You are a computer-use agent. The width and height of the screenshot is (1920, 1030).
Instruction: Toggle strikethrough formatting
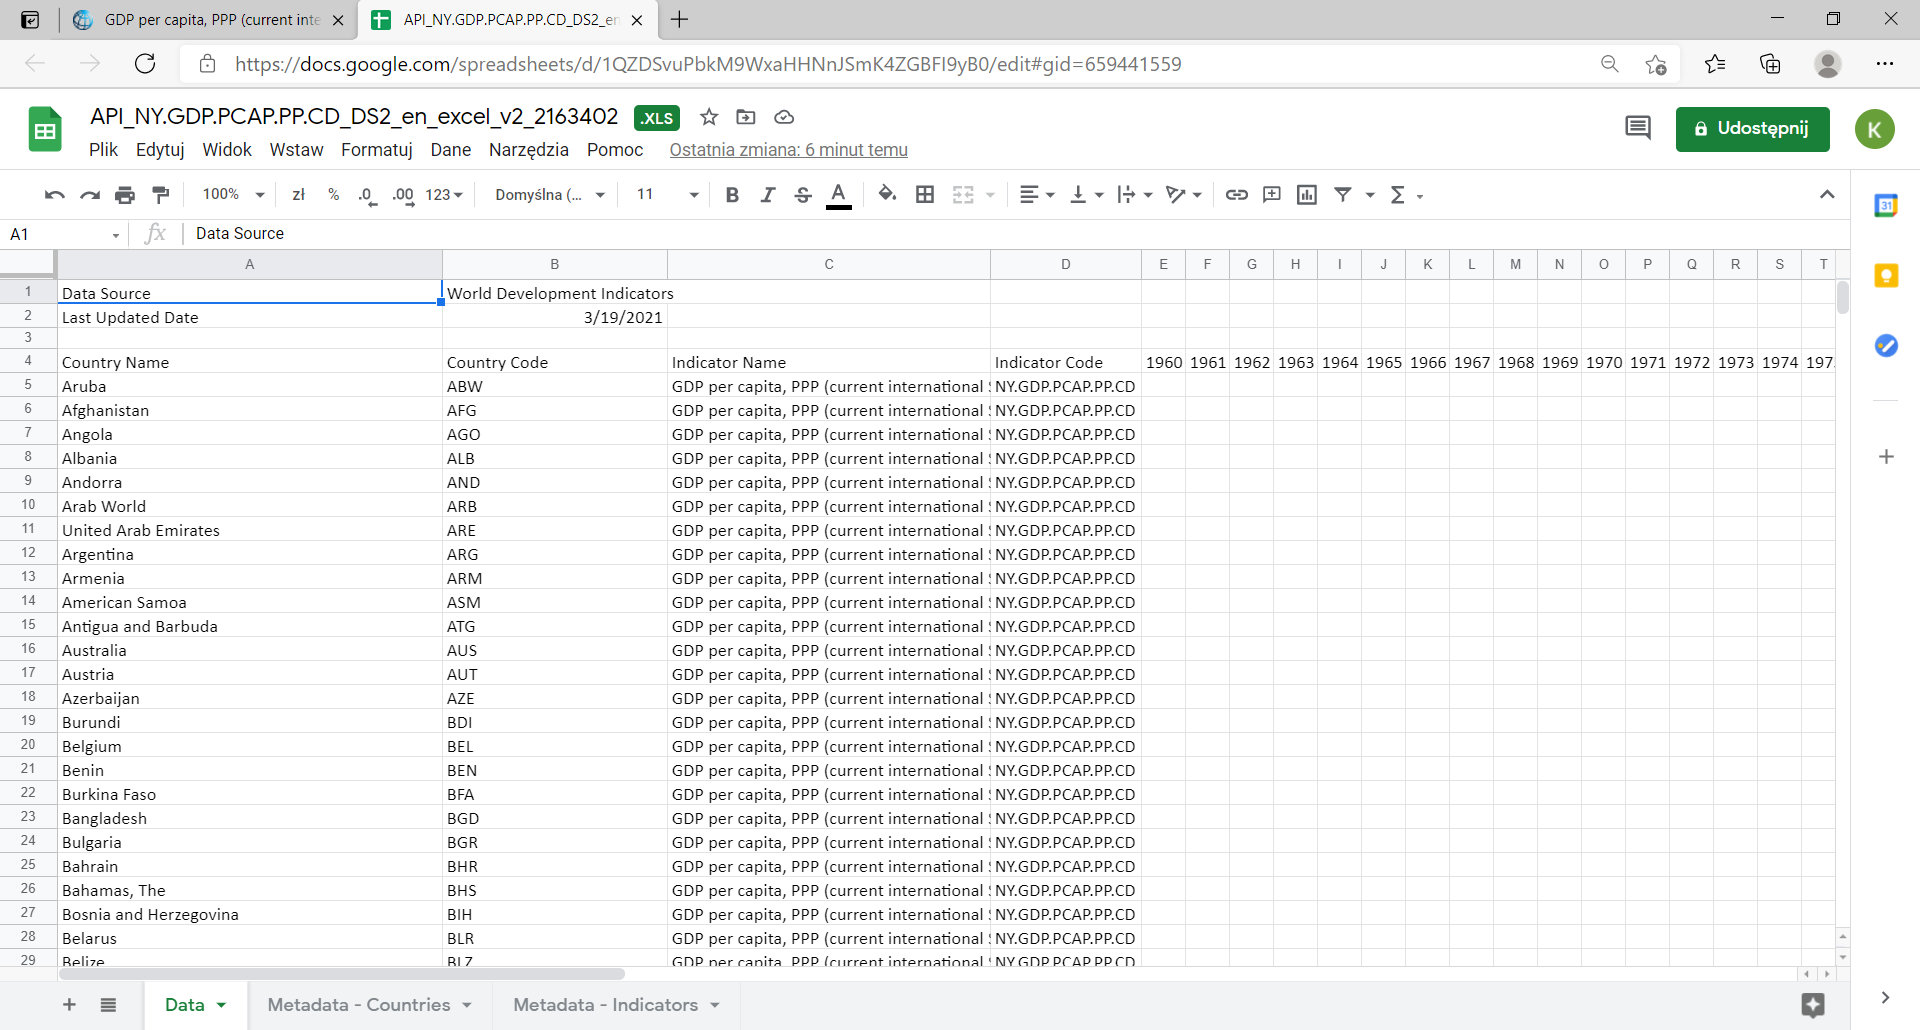point(802,195)
